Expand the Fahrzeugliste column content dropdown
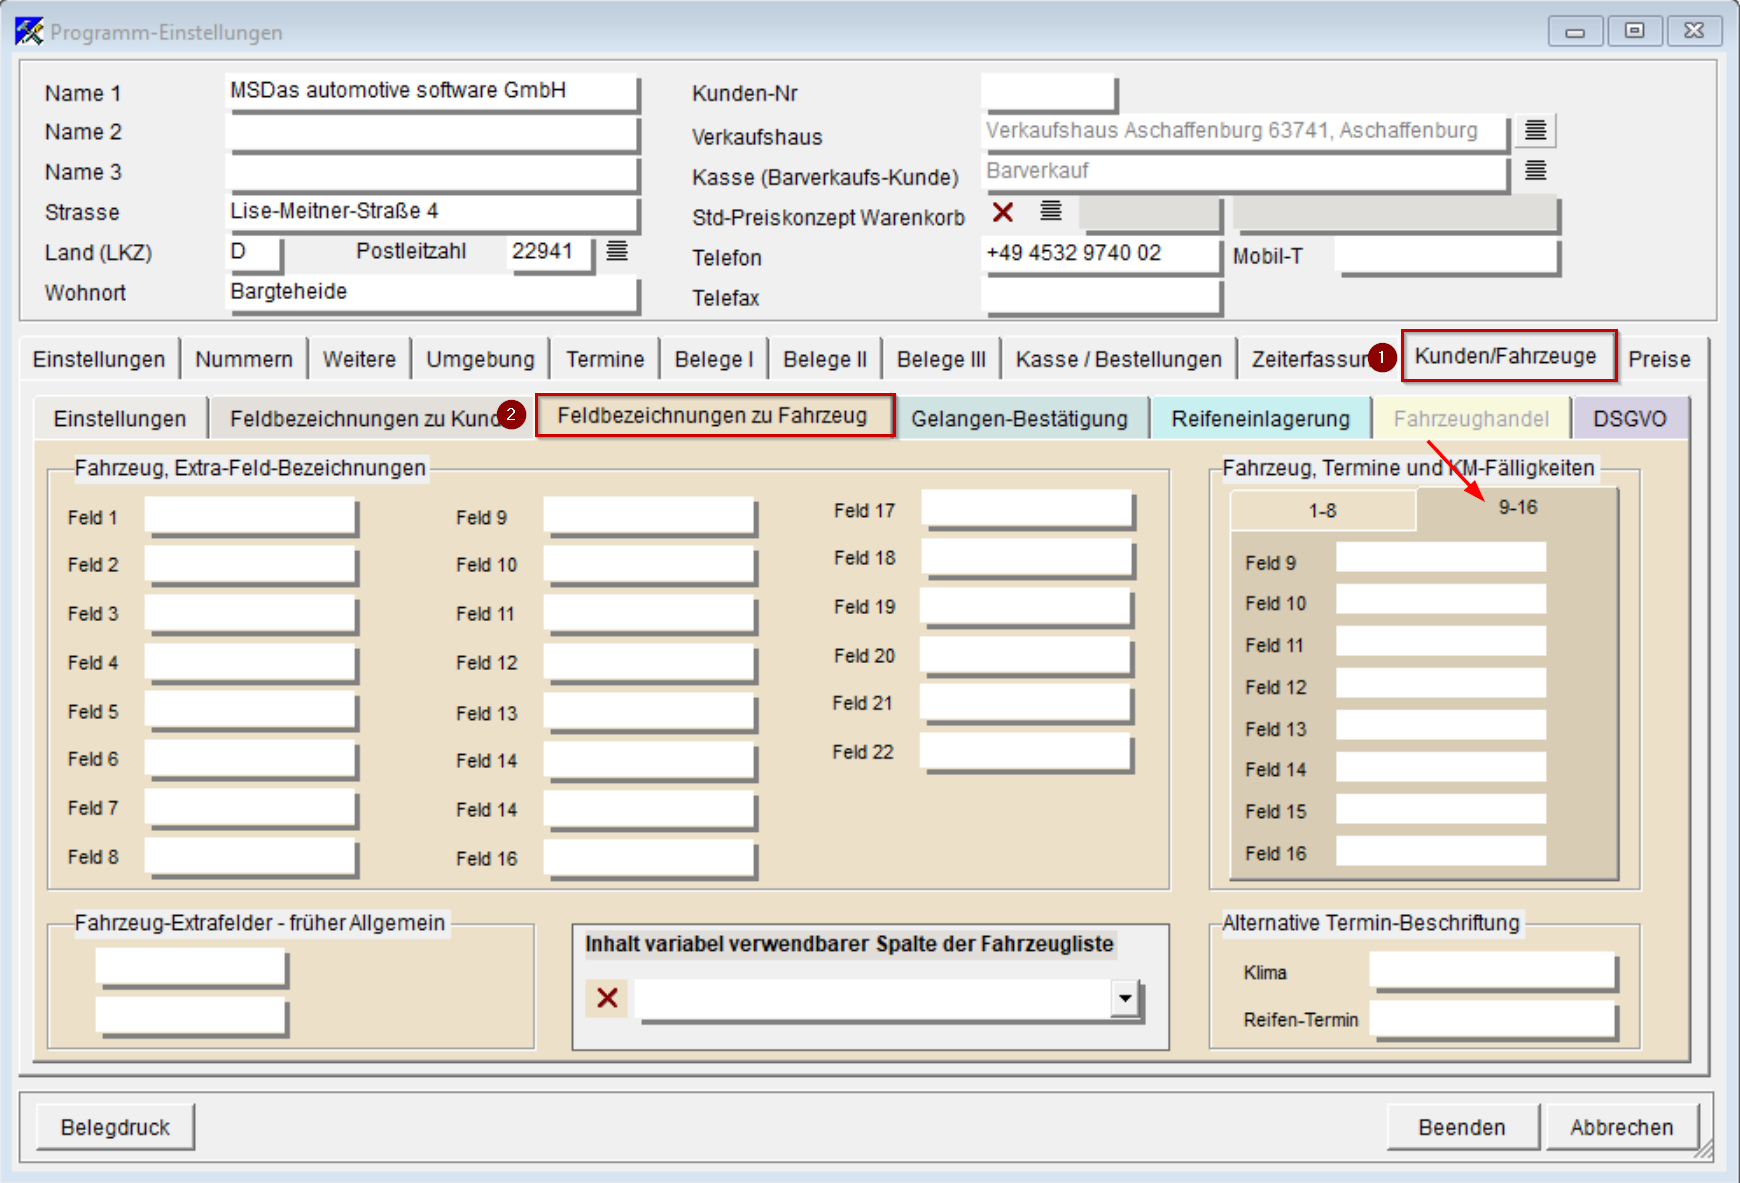This screenshot has width=1740, height=1183. click(x=1125, y=998)
